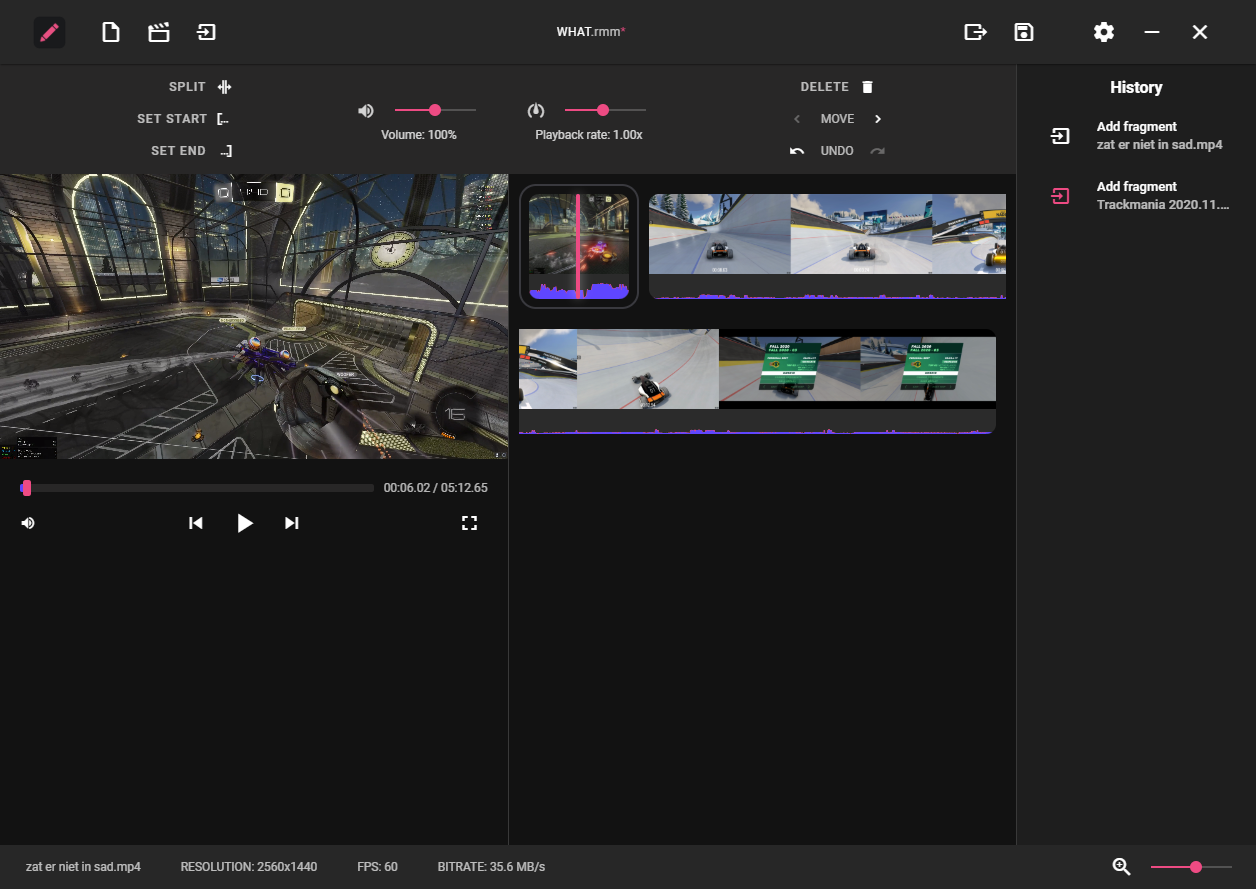Adjust the Playback rate slider handle

click(x=603, y=110)
